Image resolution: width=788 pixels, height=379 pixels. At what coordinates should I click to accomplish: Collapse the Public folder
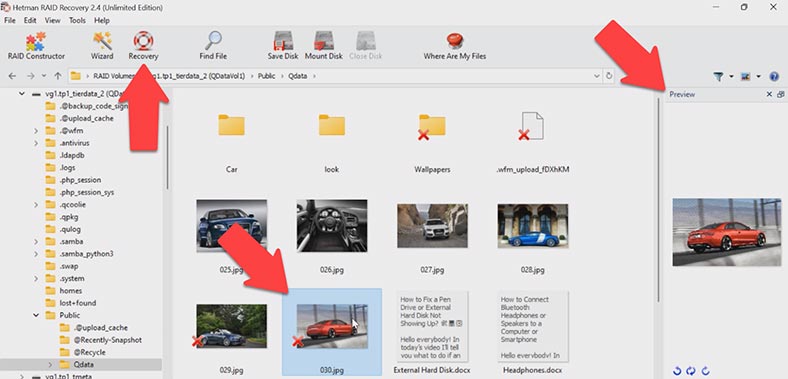point(36,316)
